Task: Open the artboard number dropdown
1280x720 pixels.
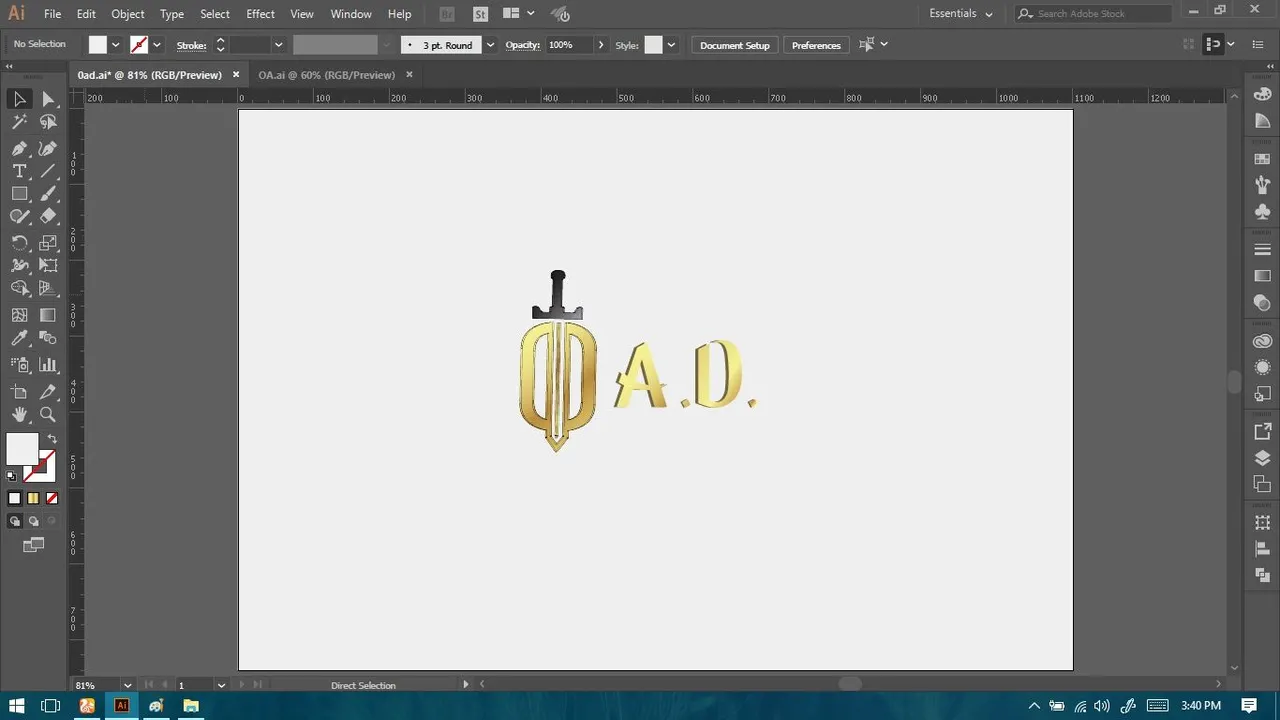Action: pos(221,685)
